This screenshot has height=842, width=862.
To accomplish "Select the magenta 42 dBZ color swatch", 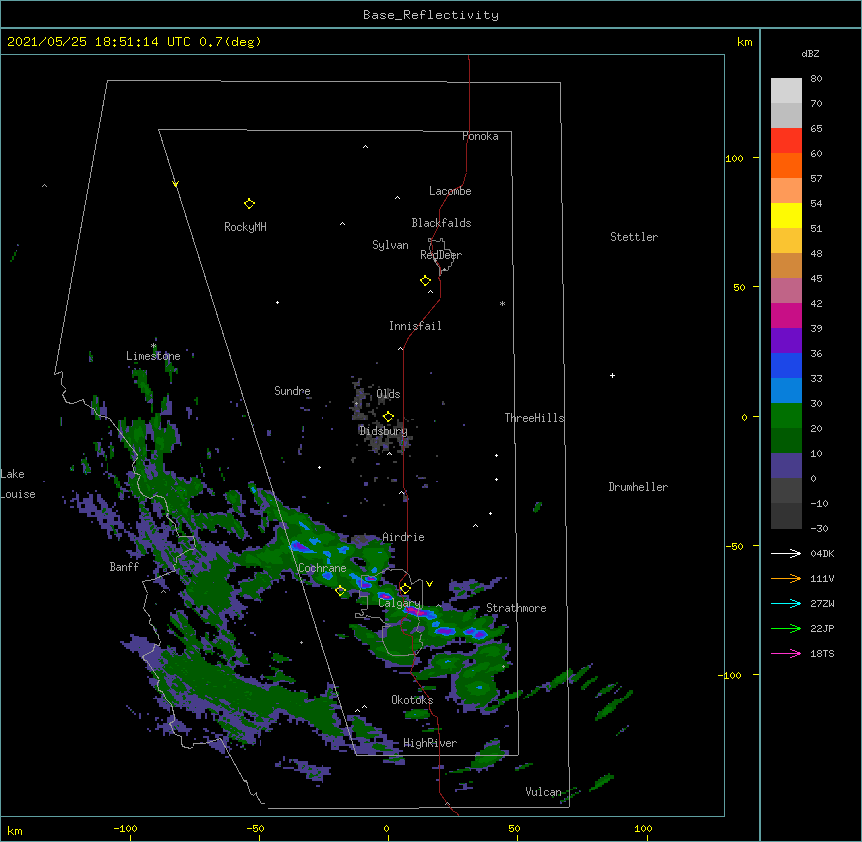I will (786, 315).
